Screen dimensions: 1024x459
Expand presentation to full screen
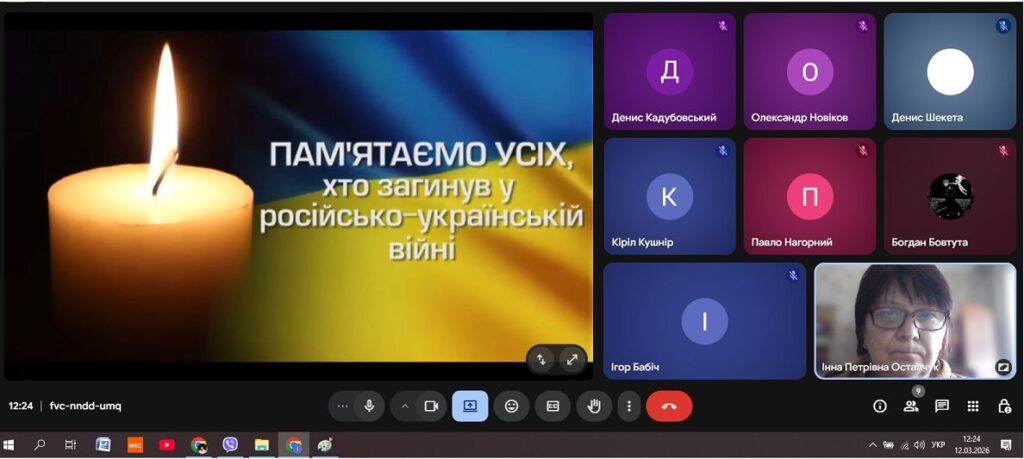pyautogui.click(x=571, y=359)
